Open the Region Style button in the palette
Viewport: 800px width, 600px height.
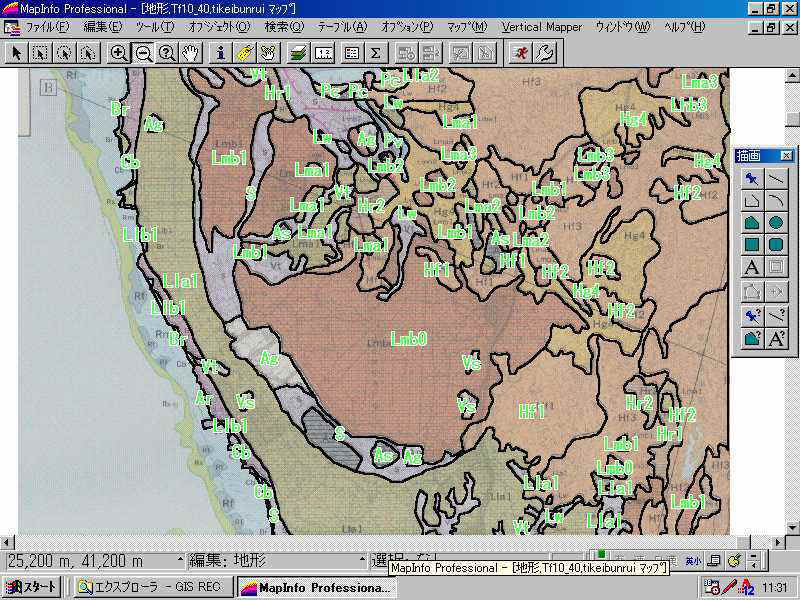[751, 338]
